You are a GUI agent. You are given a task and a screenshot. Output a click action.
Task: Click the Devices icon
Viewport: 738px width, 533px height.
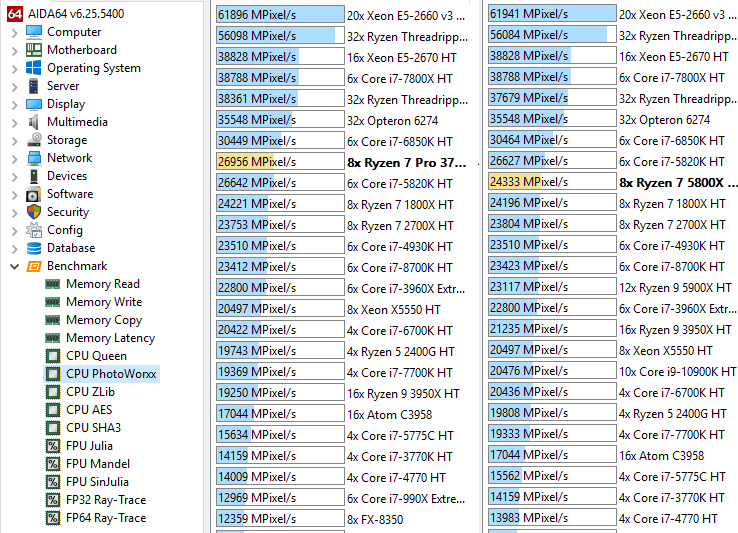[34, 176]
